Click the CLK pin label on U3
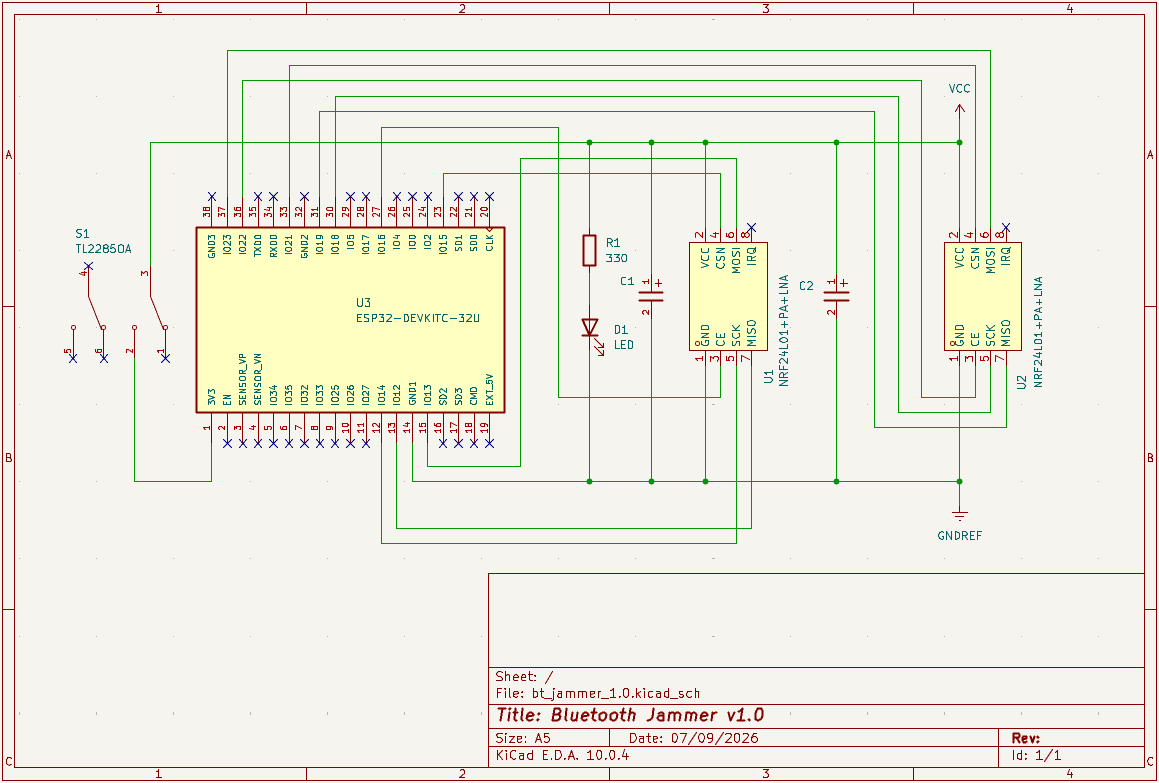 coord(489,242)
